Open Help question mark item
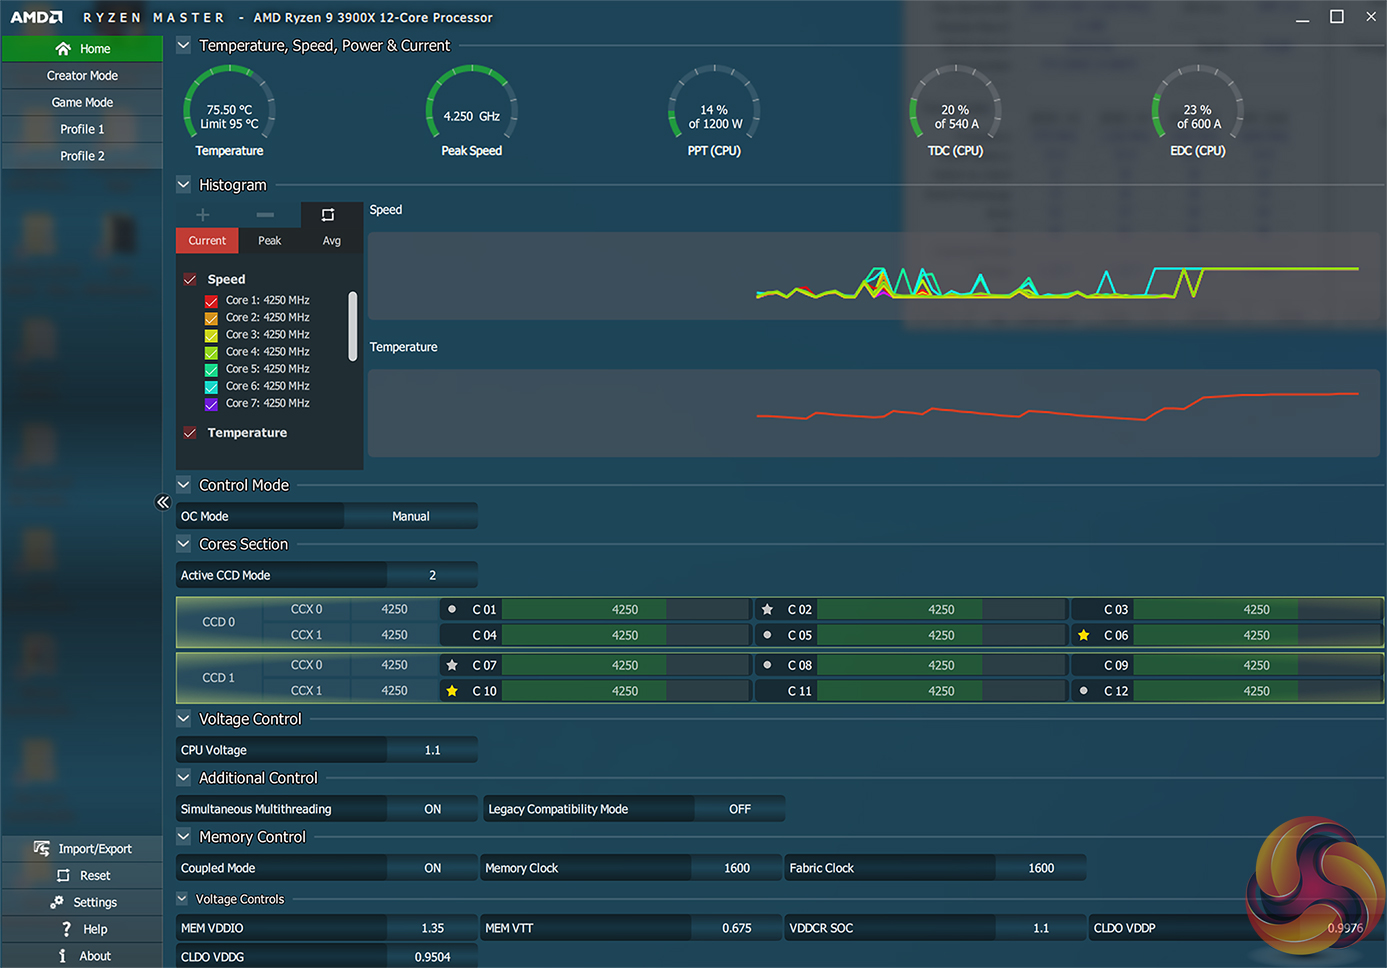The image size is (1387, 968). [66, 929]
